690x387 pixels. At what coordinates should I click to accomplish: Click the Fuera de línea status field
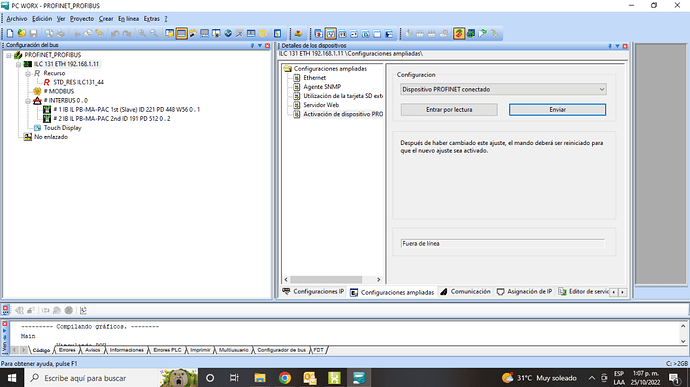coord(503,243)
